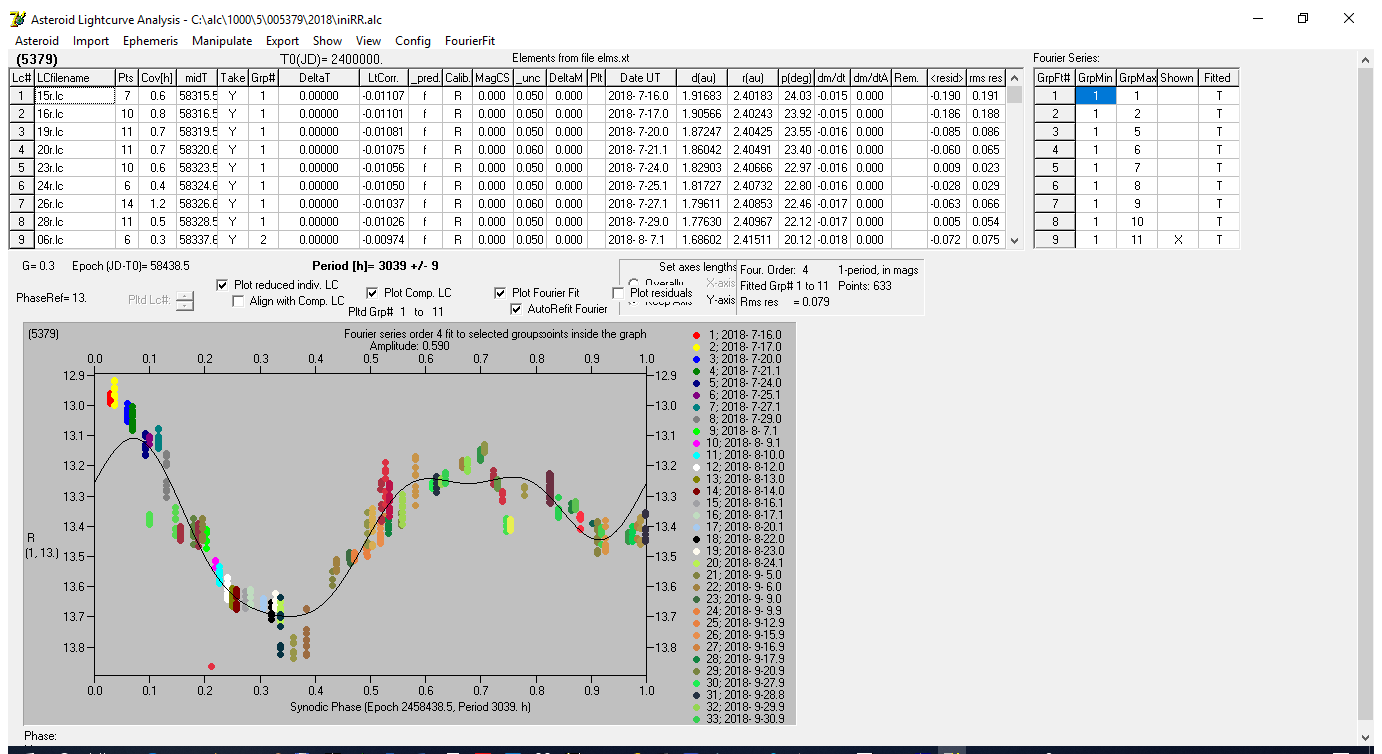Select file name cell 15r.lc

pyautogui.click(x=73, y=96)
